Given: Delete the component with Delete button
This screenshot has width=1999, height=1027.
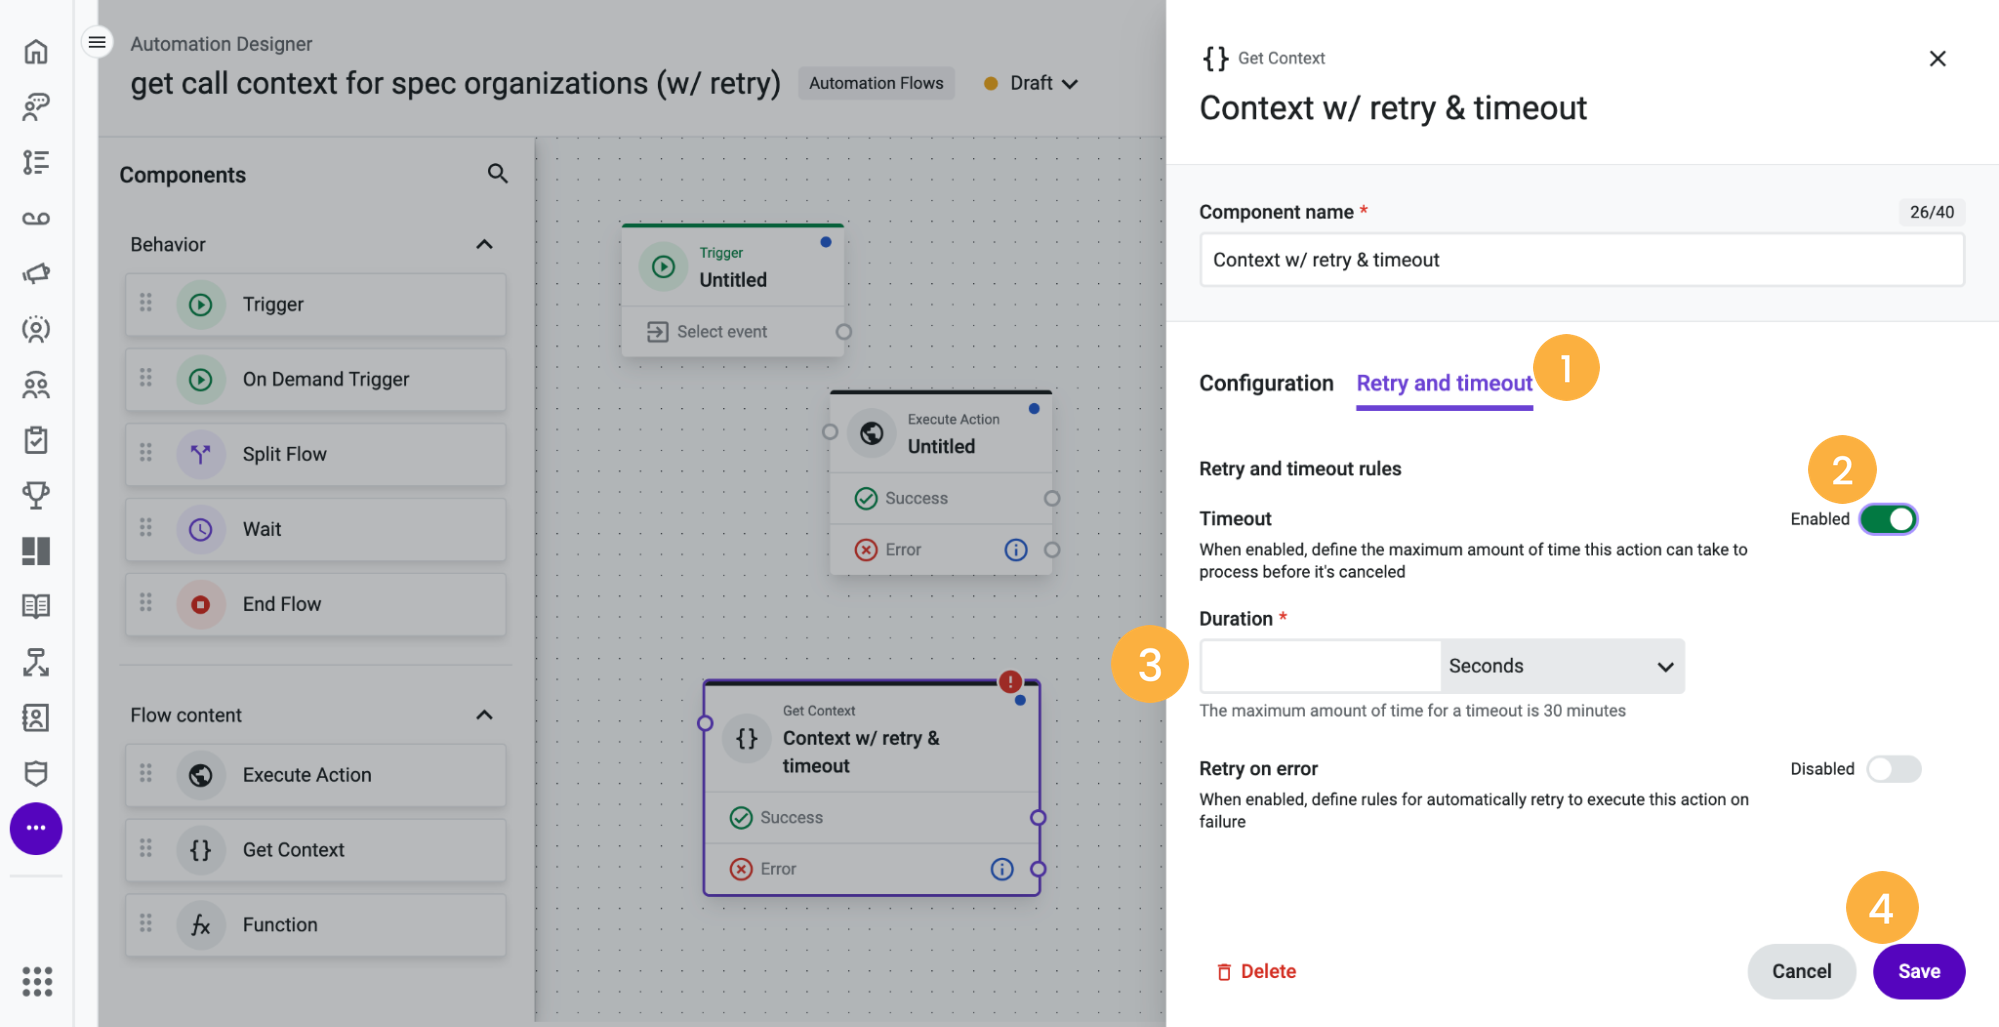Looking at the screenshot, I should [x=1256, y=971].
